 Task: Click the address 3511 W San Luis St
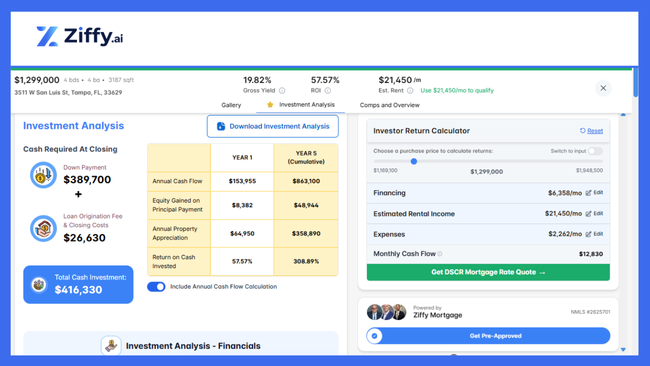pos(68,92)
